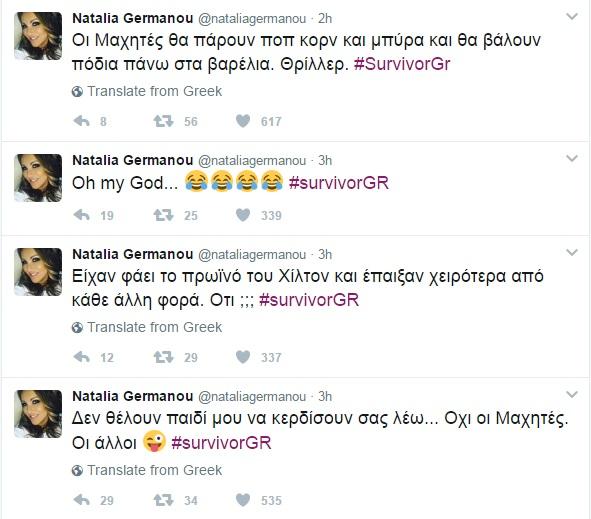
Task: Open the @nataliagermanou handle on the 2h tweet
Action: 252,19
